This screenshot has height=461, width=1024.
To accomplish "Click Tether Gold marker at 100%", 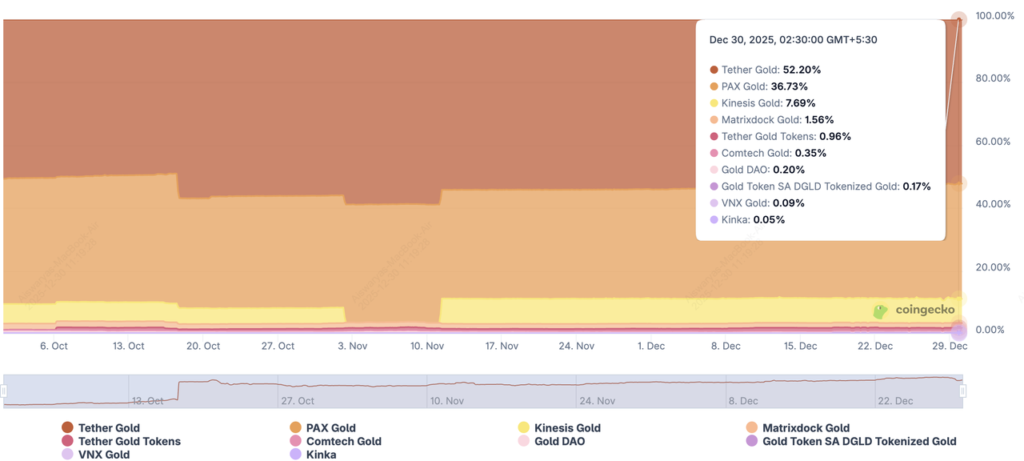I will tap(959, 17).
